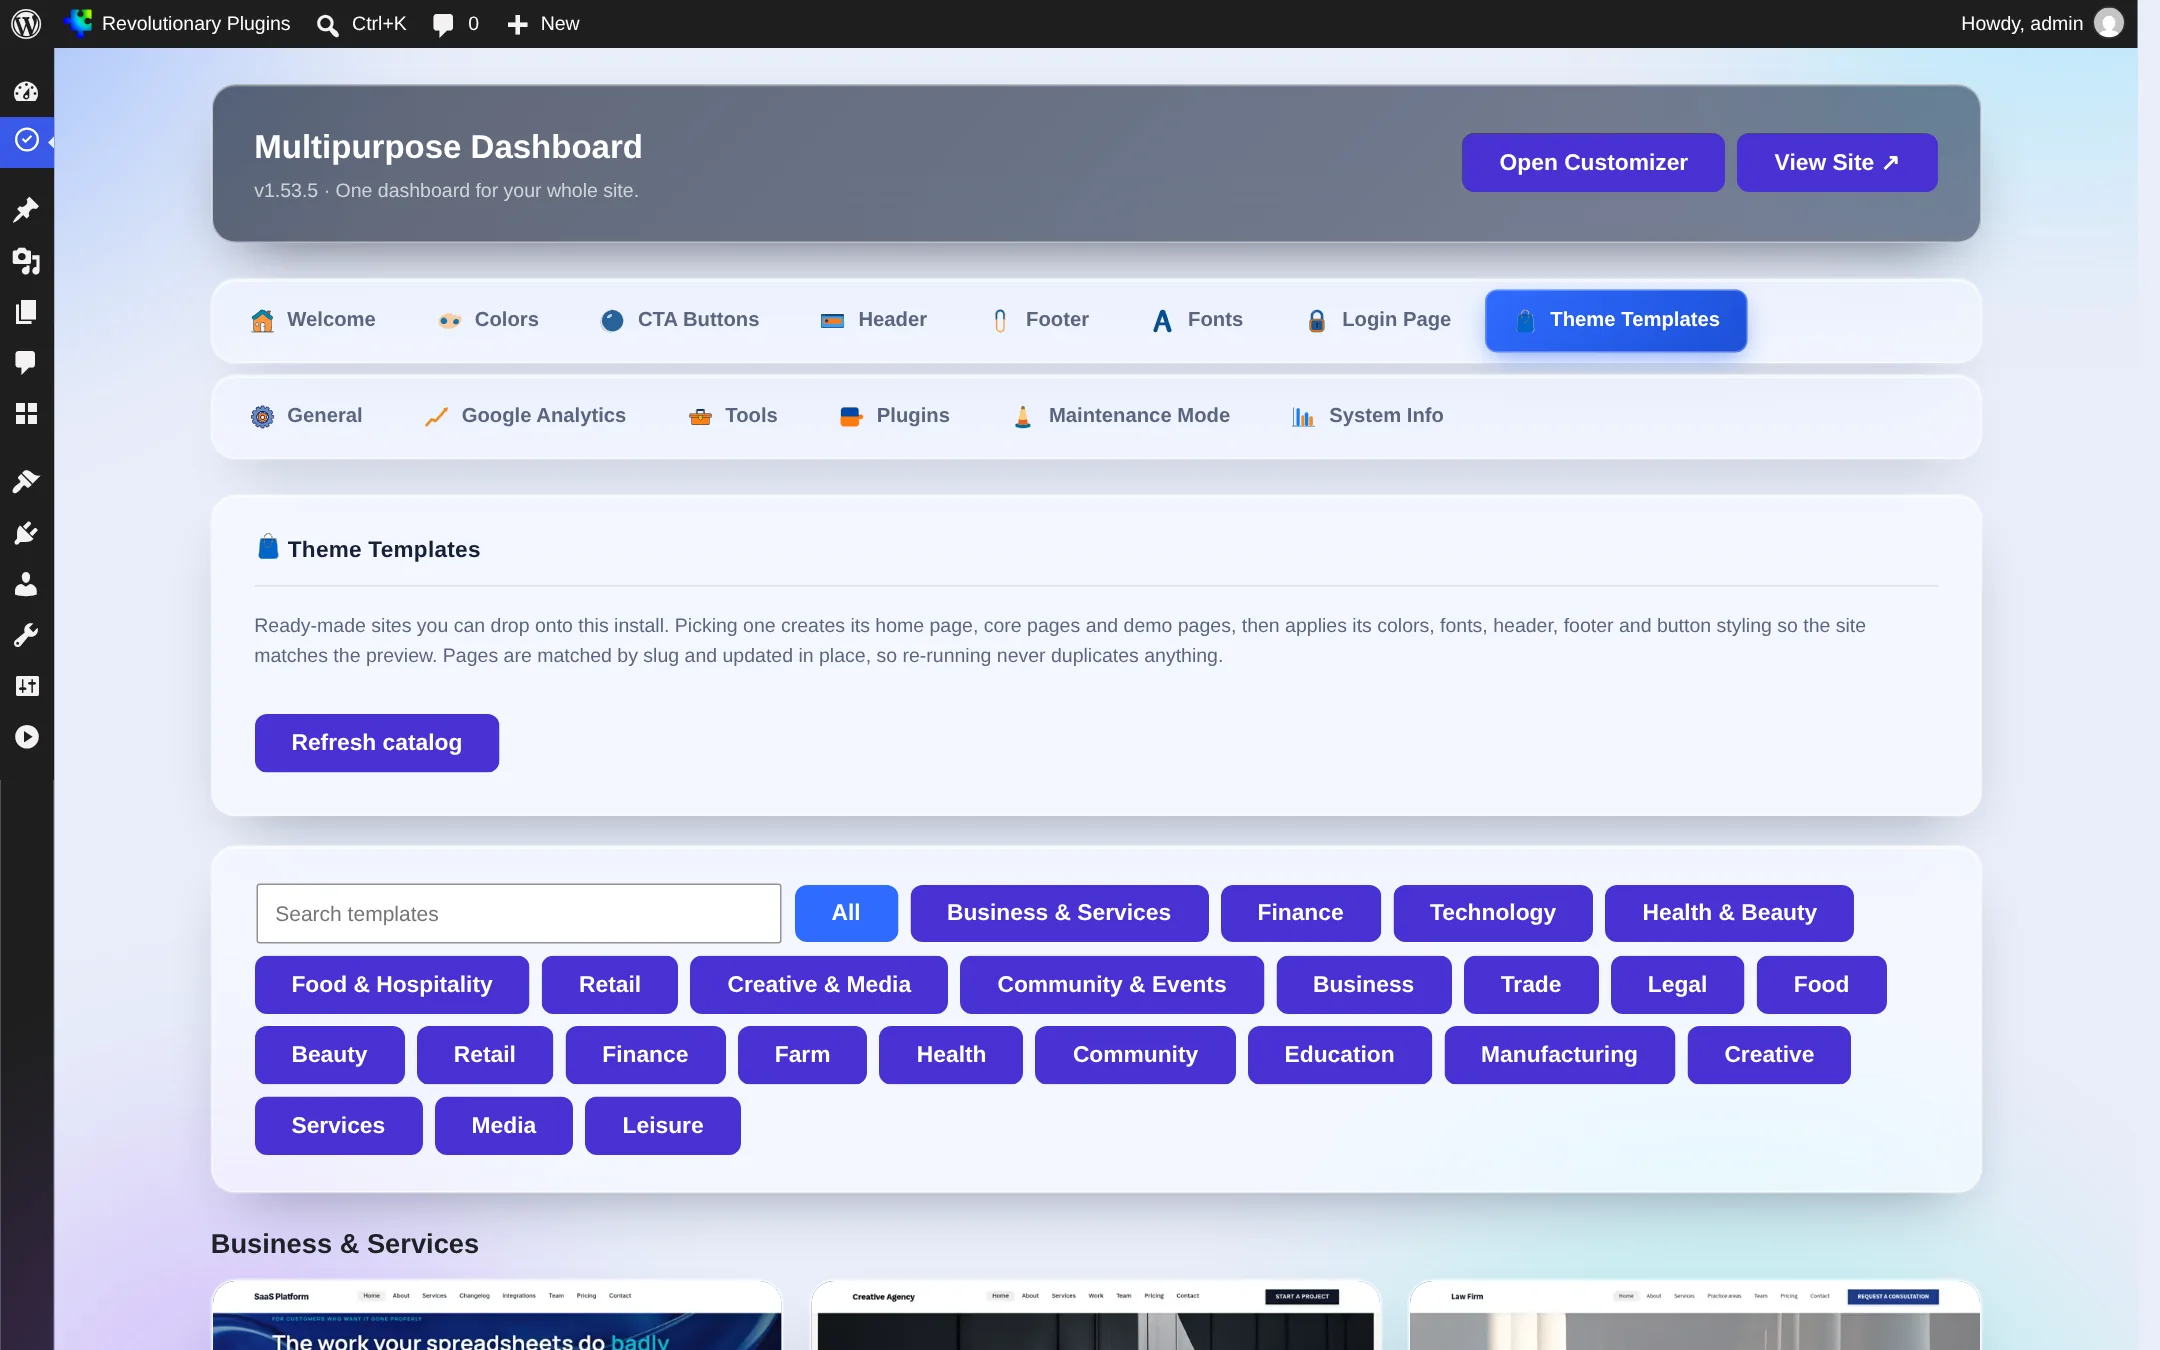This screenshot has height=1350, width=2160.
Task: Visit the Revolutionary Plugins site link
Action: [x=178, y=23]
